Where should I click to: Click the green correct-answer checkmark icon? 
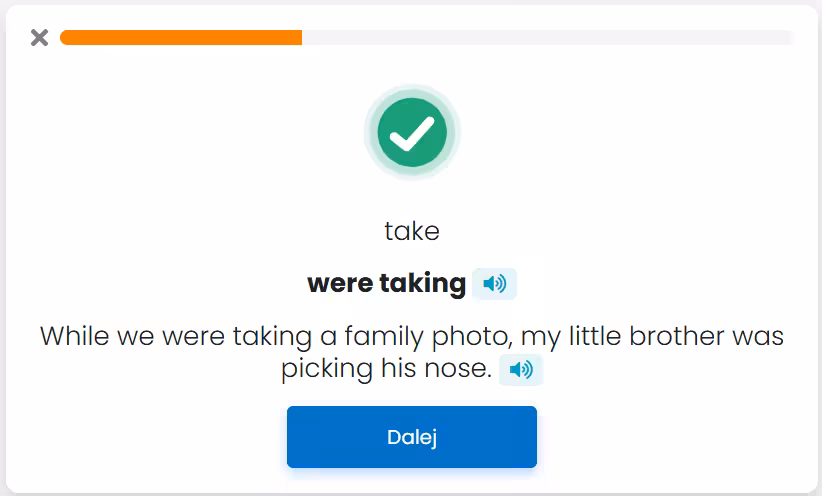411,132
